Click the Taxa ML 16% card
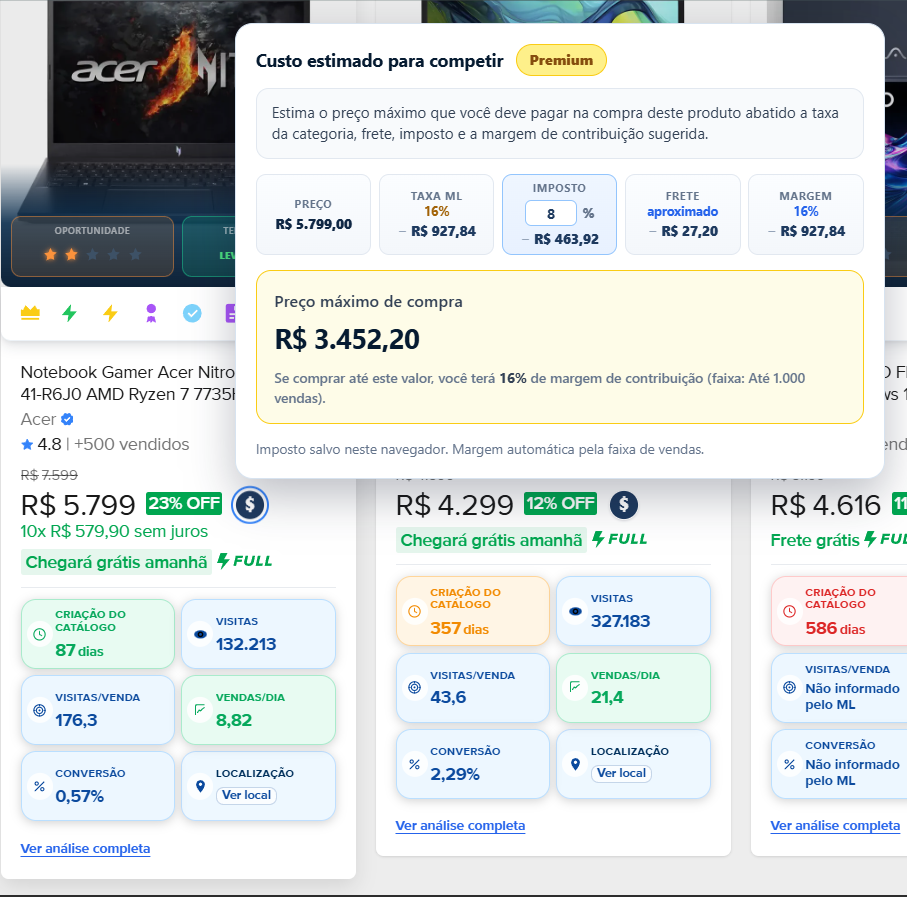907x897 pixels. (x=436, y=215)
